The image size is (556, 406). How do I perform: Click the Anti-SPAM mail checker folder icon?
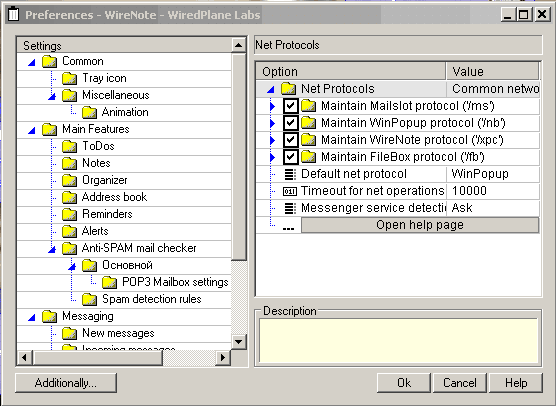click(70, 249)
